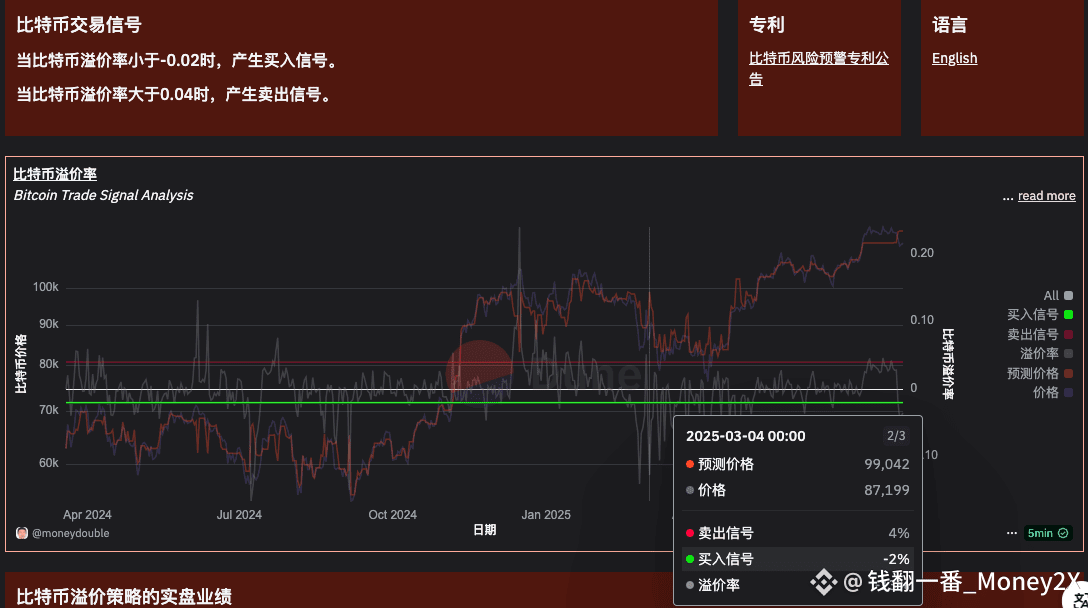1088x608 pixels.
Task: Toggle the 卖出信号 legend series
Action: click(1040, 335)
